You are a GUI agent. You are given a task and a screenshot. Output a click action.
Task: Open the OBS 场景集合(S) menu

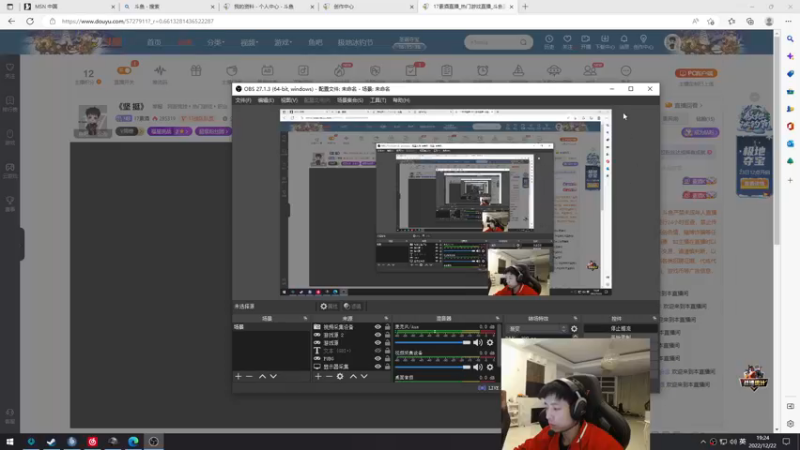click(x=350, y=101)
